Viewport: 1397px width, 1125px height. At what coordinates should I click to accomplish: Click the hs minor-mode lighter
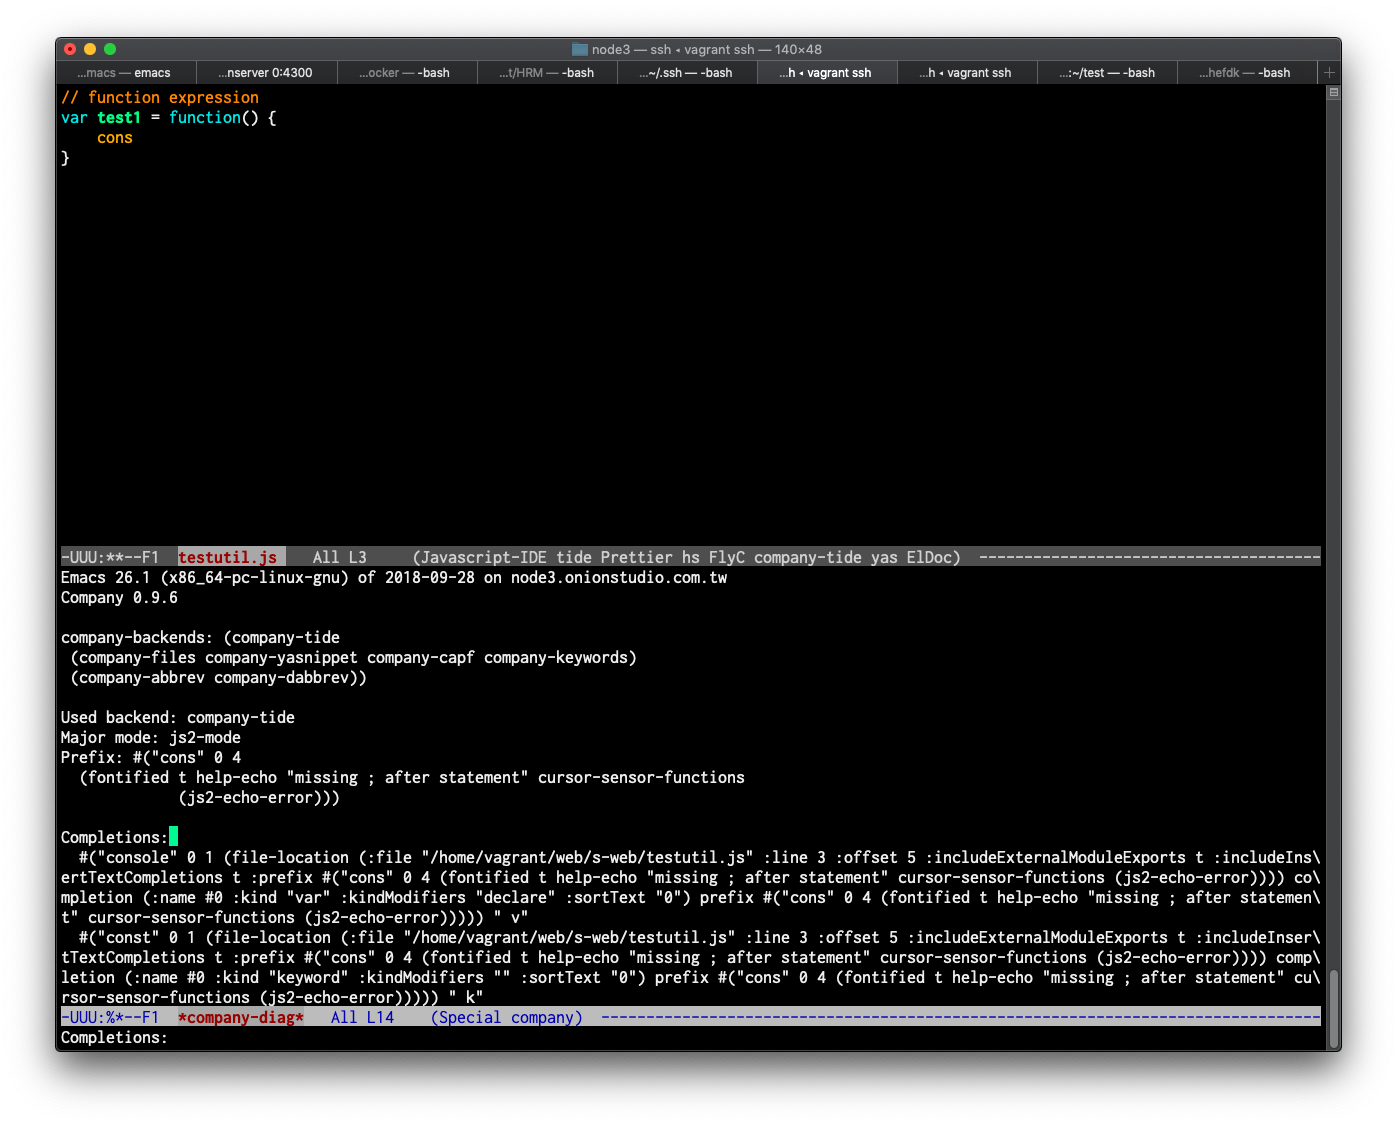click(x=692, y=557)
